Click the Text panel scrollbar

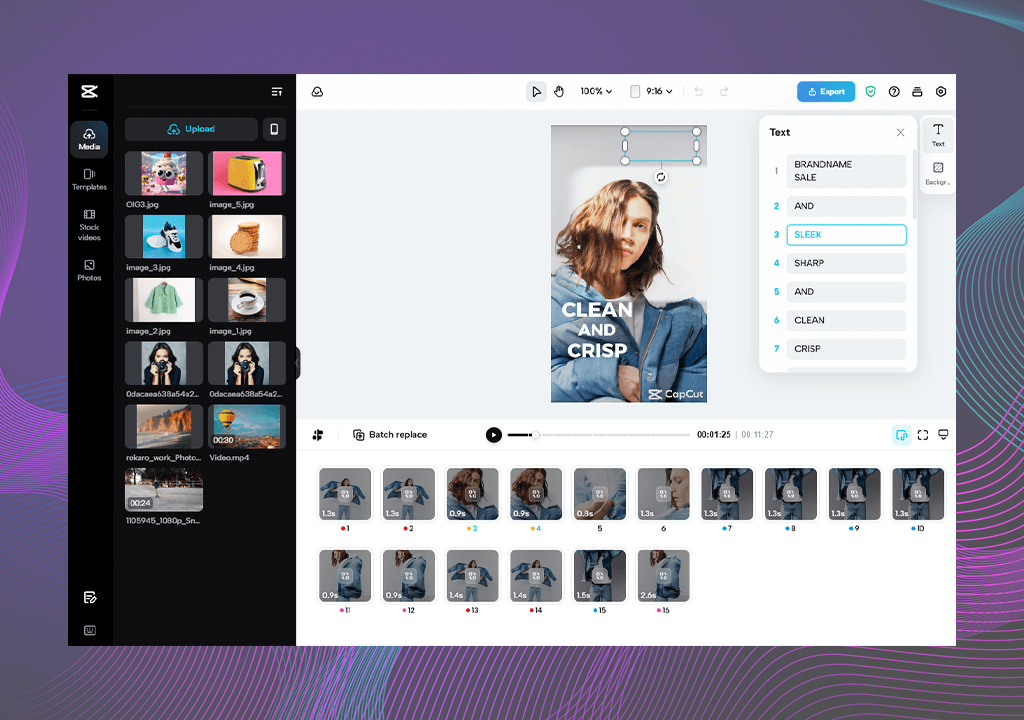tap(914, 186)
